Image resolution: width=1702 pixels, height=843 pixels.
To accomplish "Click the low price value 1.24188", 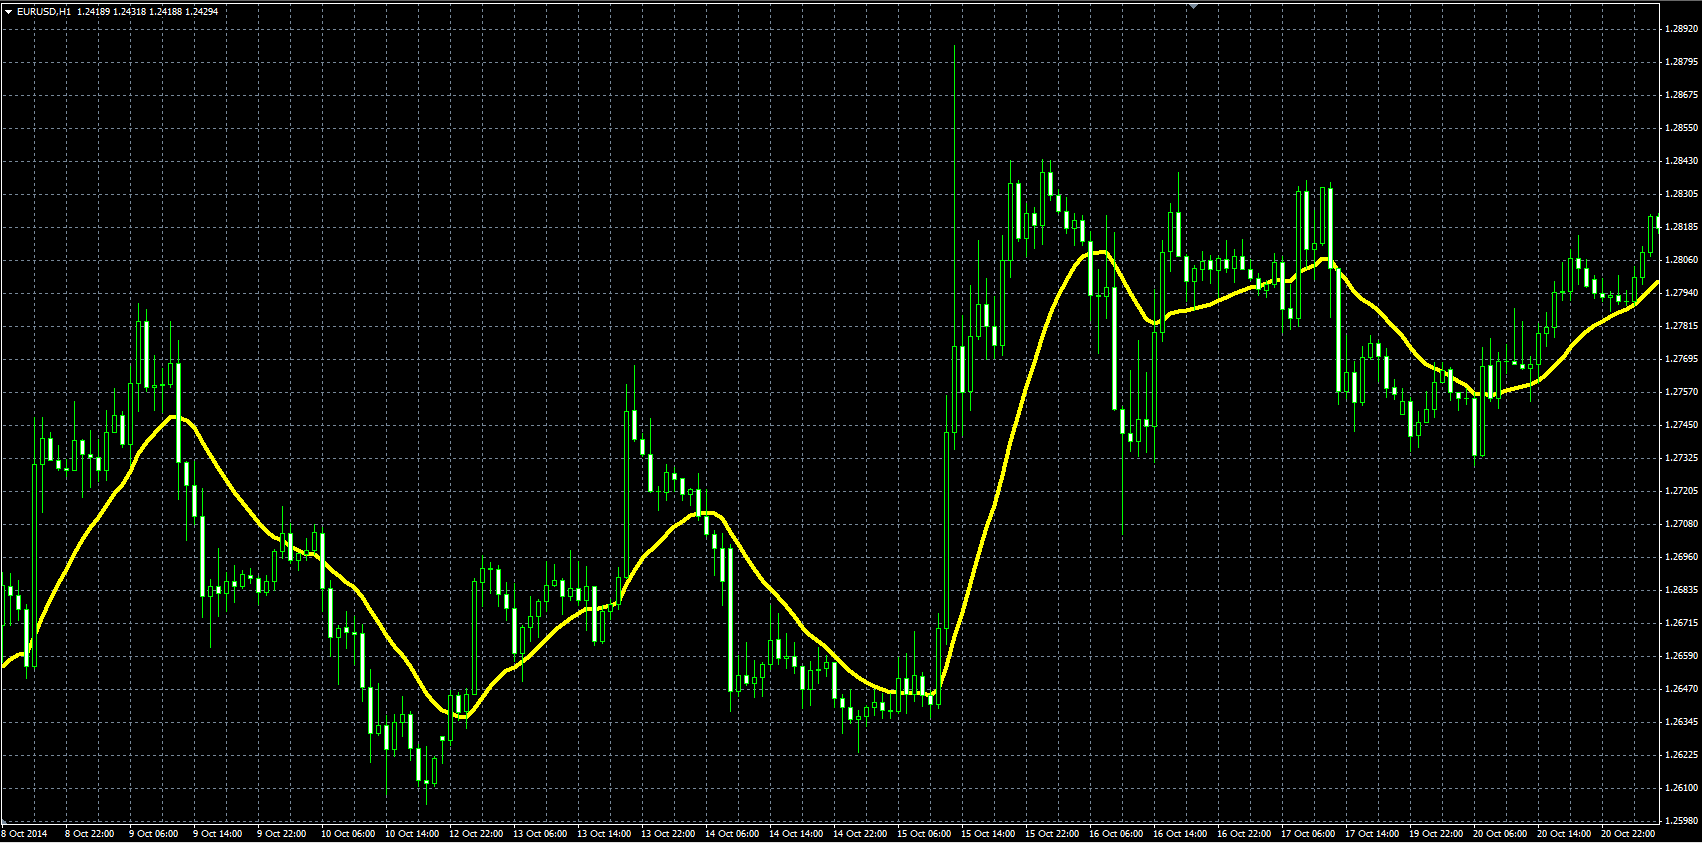I will tap(166, 11).
